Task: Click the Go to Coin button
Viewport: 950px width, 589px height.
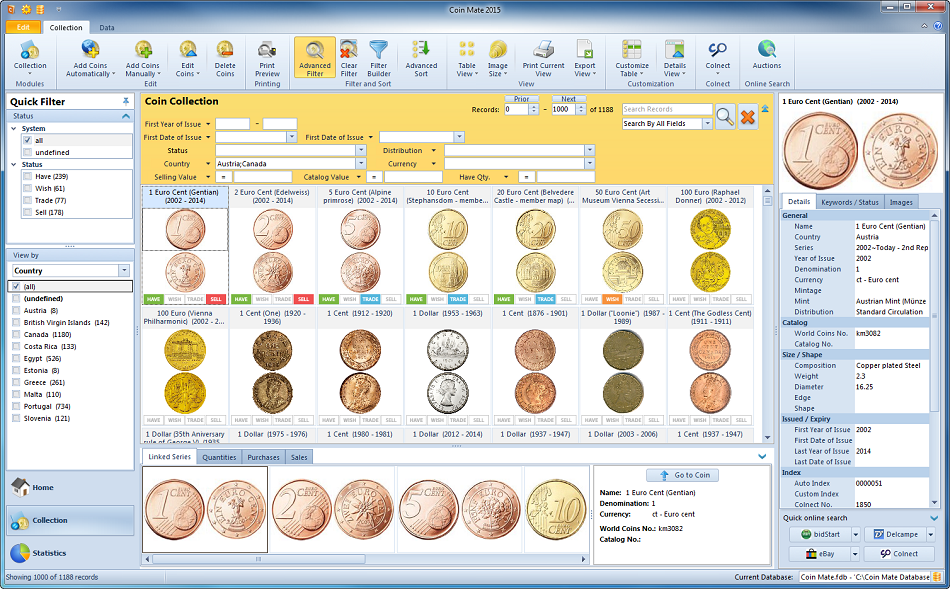Action: (682, 475)
